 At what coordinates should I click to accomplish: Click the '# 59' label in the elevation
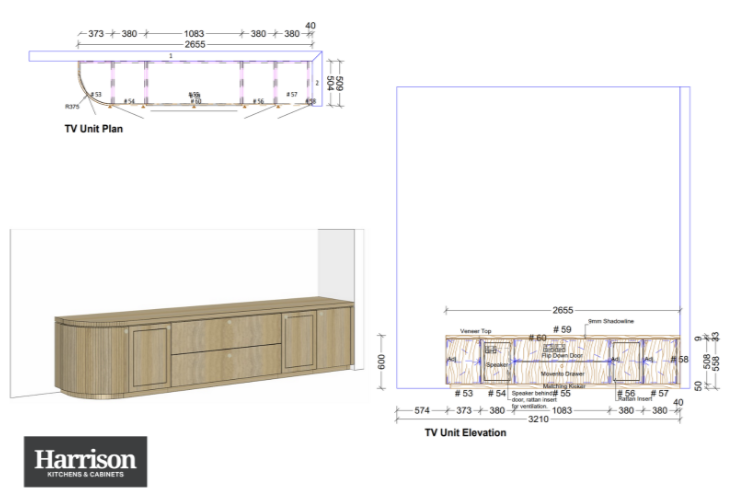562,329
